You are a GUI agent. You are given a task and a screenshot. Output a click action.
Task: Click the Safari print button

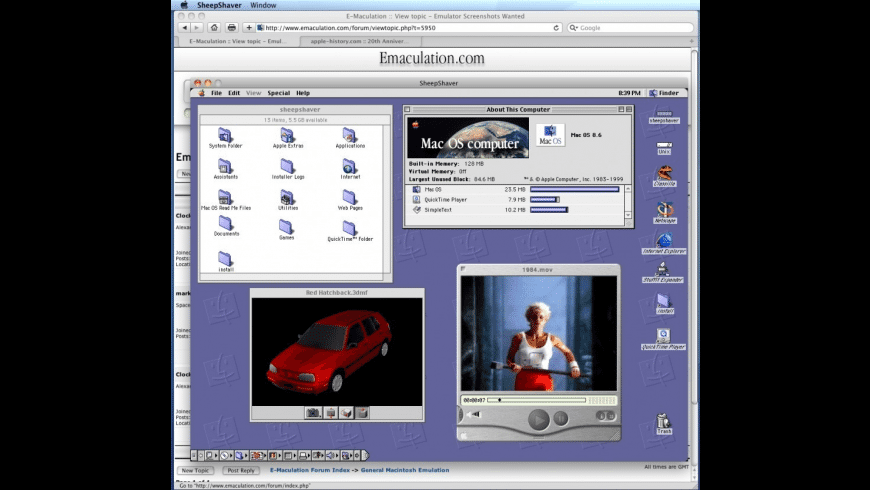231,27
